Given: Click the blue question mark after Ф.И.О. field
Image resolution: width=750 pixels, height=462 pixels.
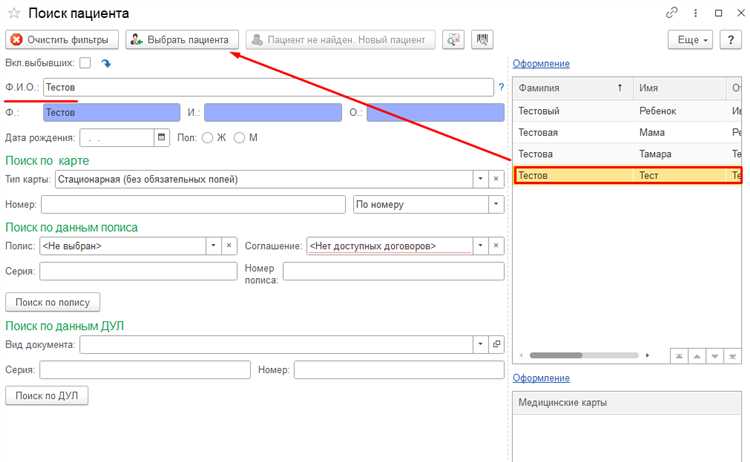Looking at the screenshot, I should click(501, 88).
